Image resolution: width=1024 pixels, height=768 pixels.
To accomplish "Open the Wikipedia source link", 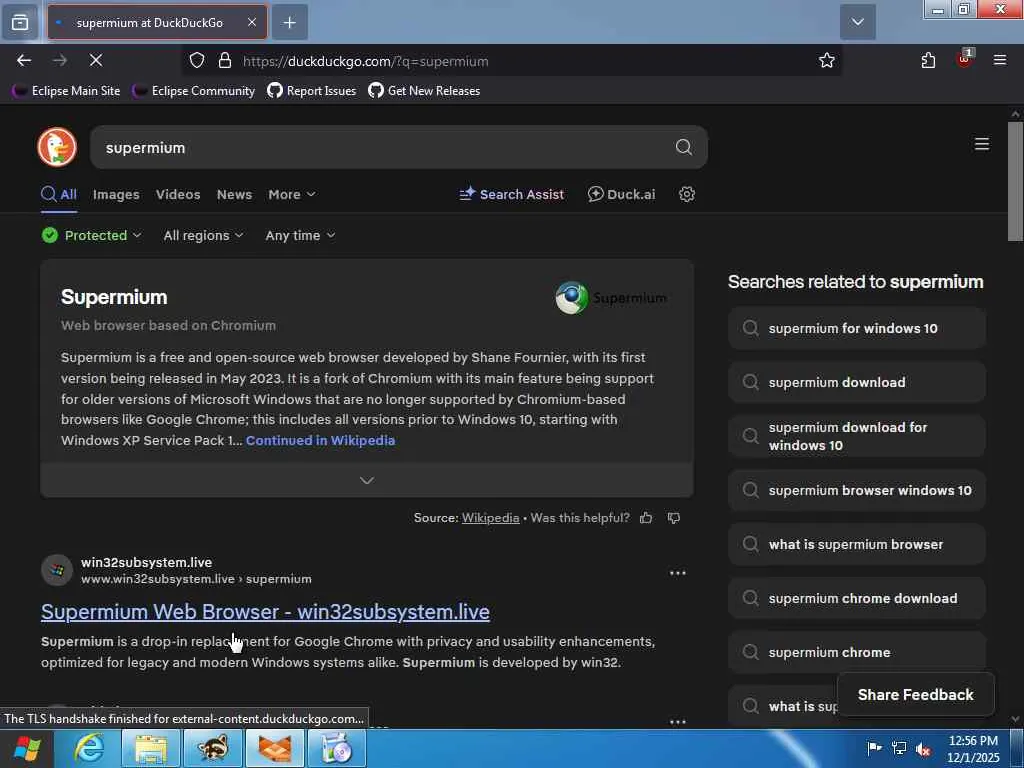I will pyautogui.click(x=490, y=518).
